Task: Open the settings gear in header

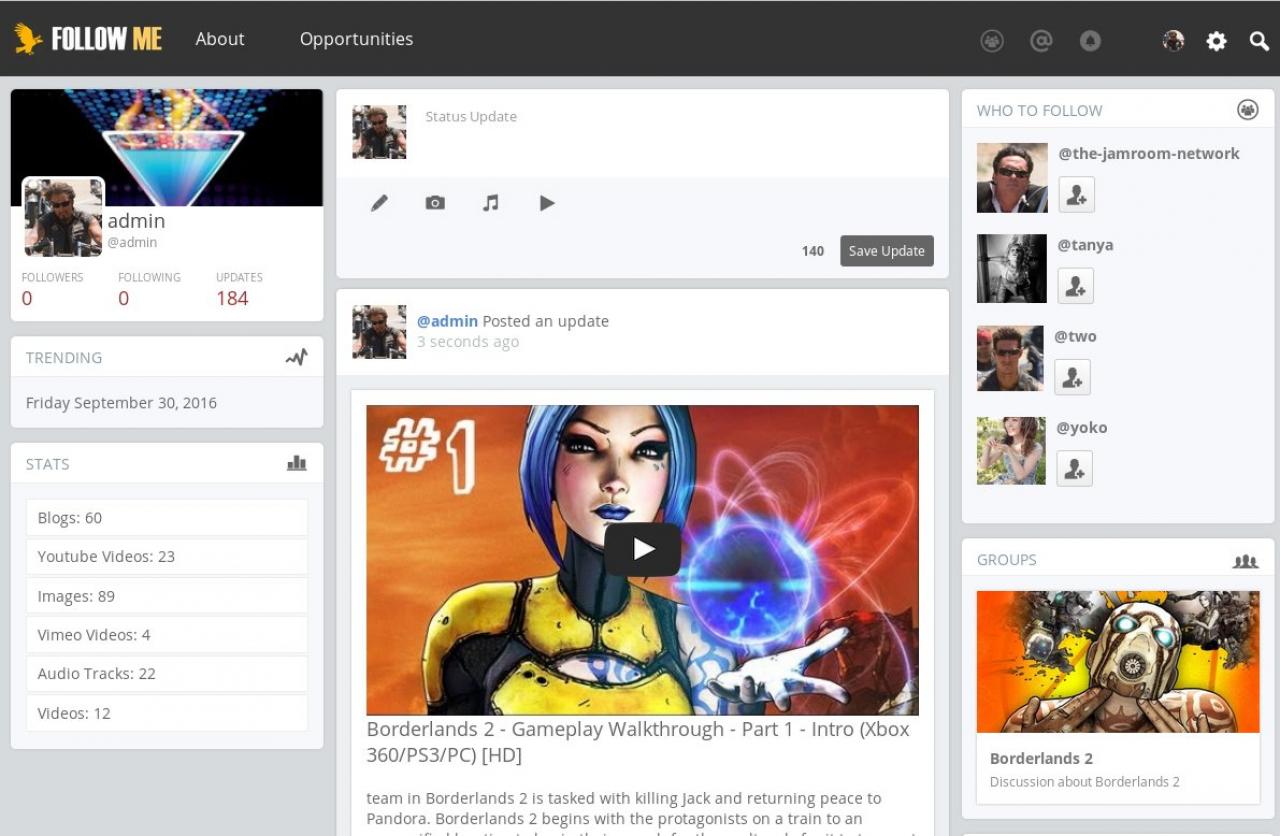Action: coord(1216,41)
